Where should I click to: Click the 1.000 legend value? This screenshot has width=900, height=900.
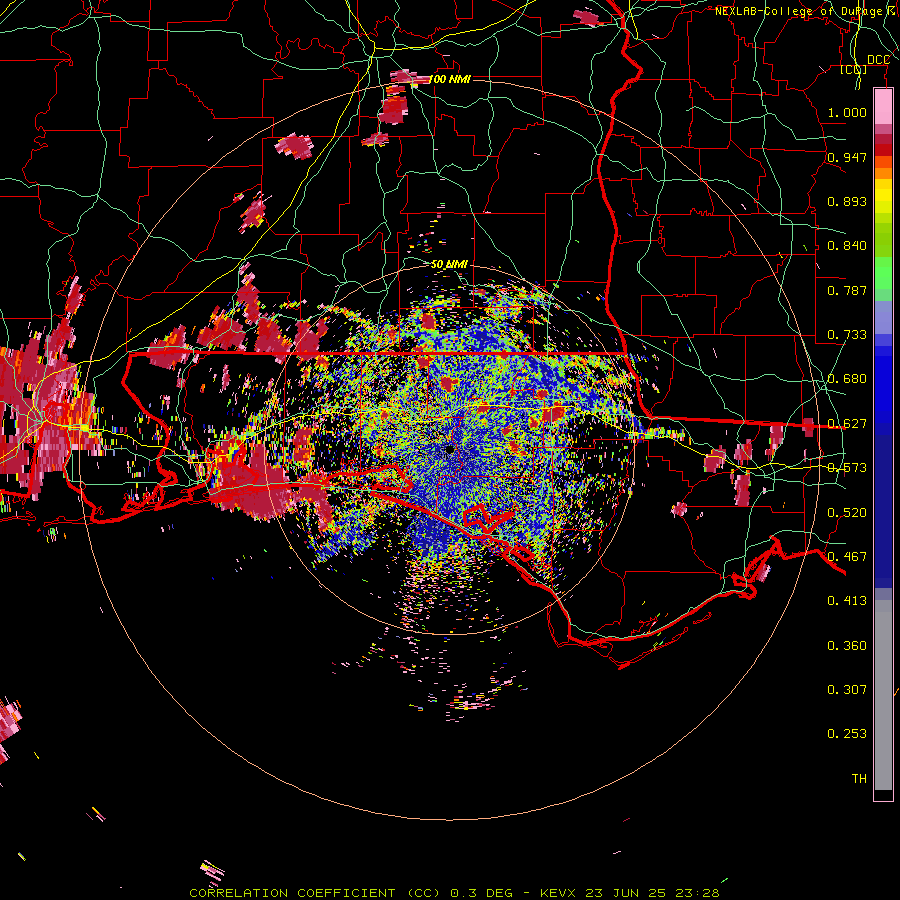[x=847, y=112]
